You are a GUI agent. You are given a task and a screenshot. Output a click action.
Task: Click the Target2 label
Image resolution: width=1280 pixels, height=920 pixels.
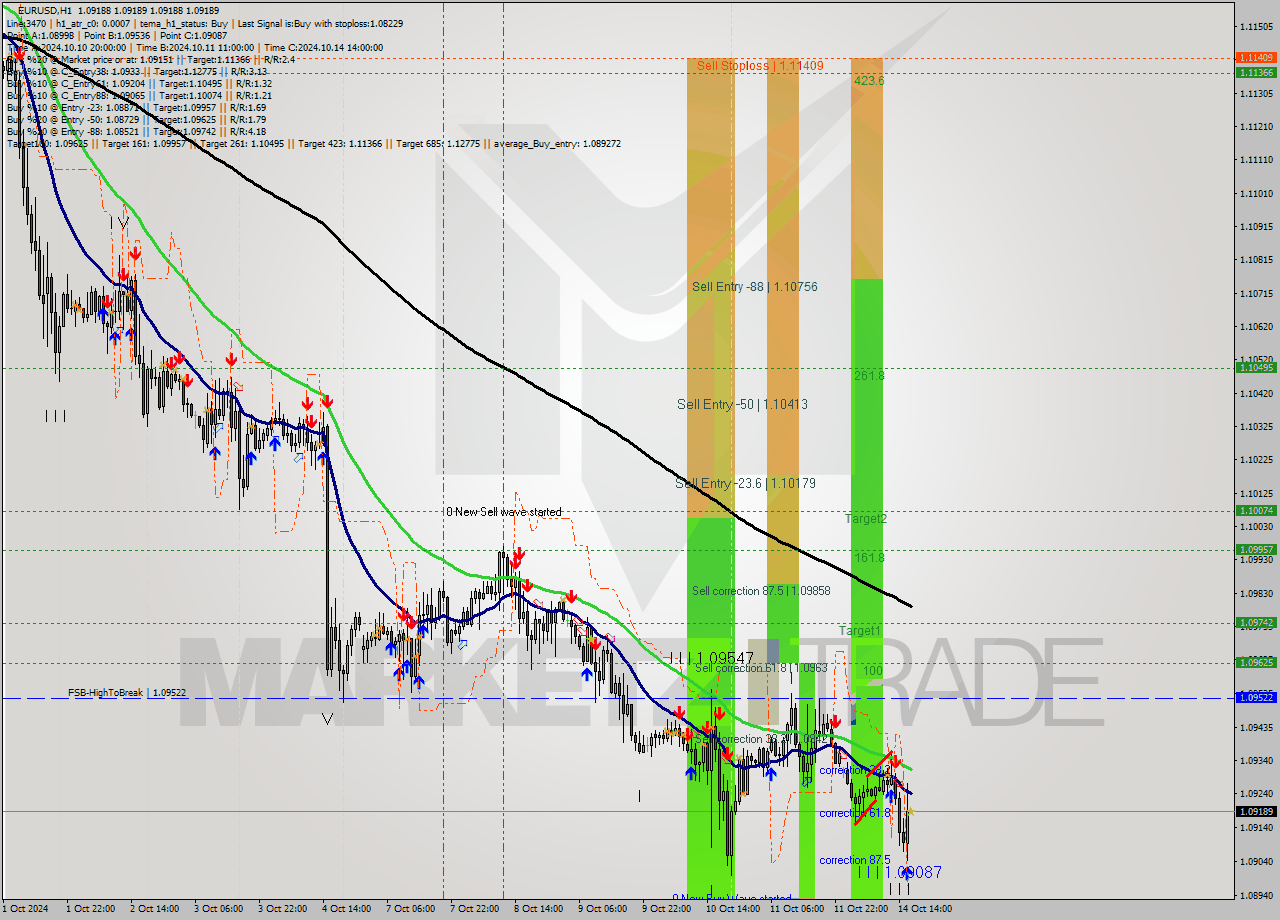866,518
